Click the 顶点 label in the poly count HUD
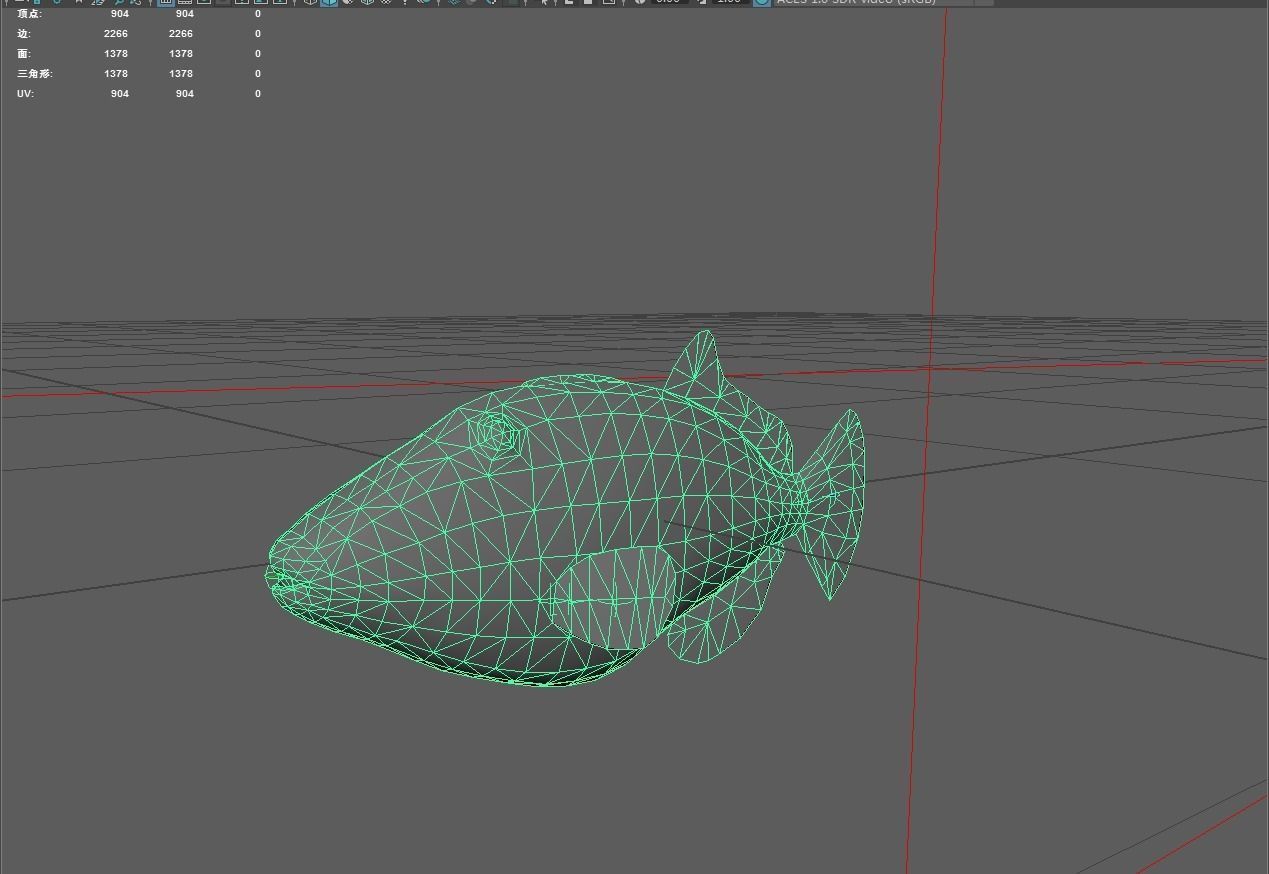 click(29, 14)
